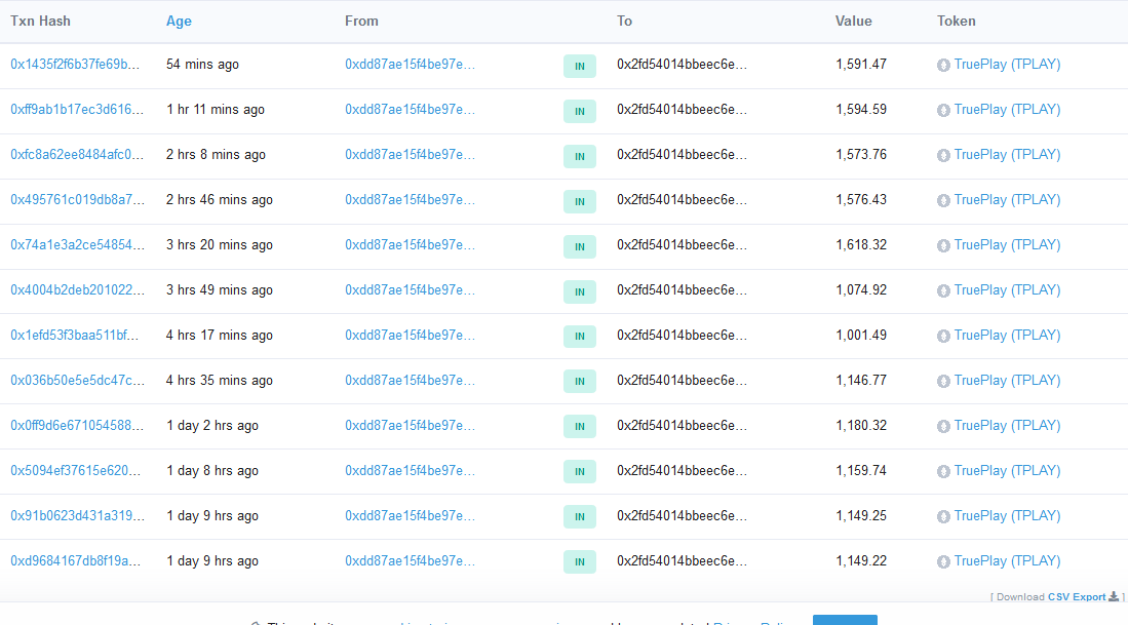Open transaction hash 0xff9ab1b17ec3d616
This screenshot has height=625, width=1128.
77,109
